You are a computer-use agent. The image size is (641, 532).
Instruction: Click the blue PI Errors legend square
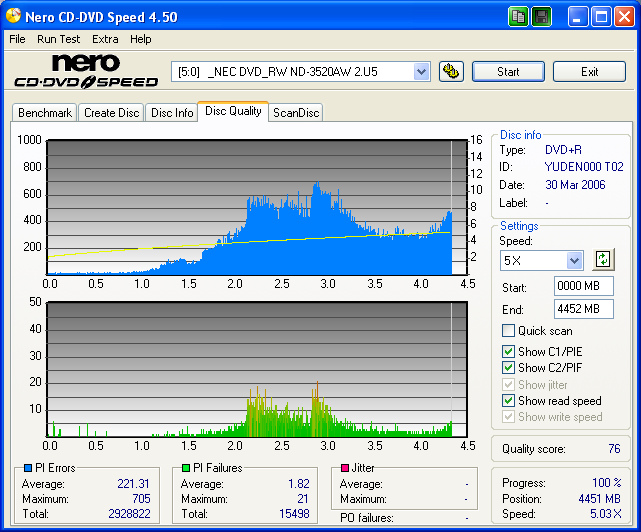tap(28, 468)
